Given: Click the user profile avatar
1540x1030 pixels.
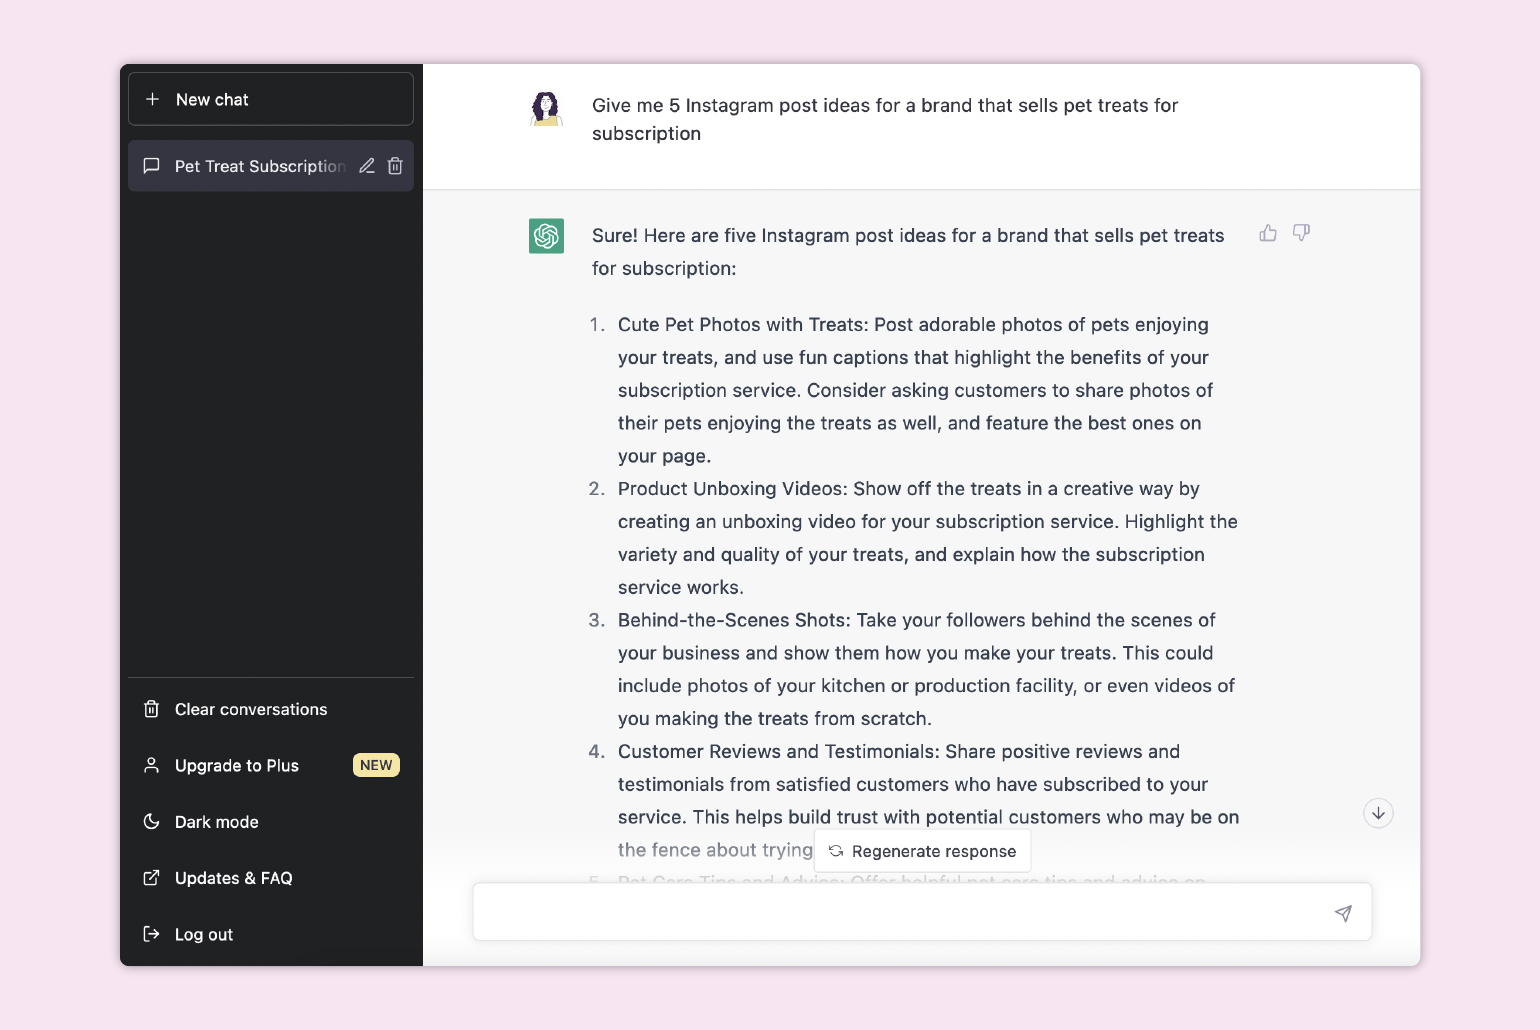Looking at the screenshot, I should click(x=546, y=108).
